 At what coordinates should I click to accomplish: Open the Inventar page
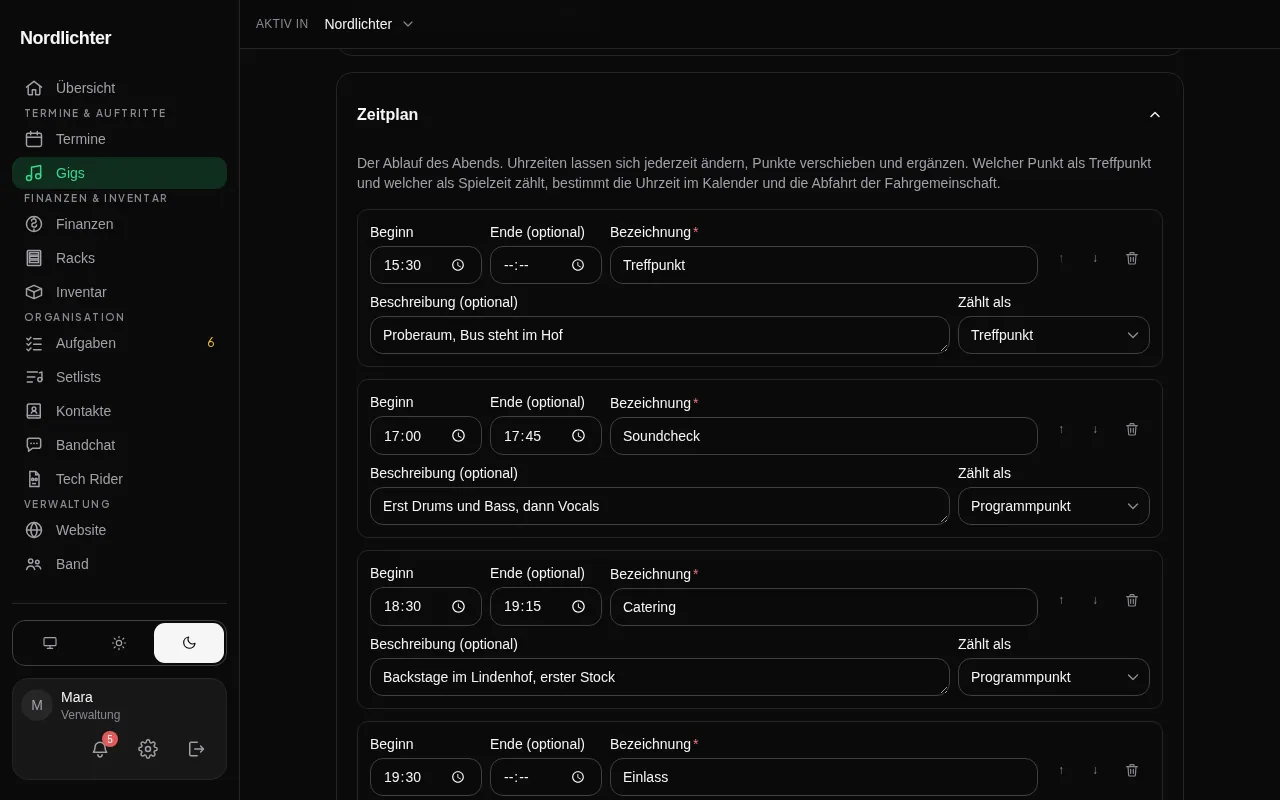[x=119, y=292]
